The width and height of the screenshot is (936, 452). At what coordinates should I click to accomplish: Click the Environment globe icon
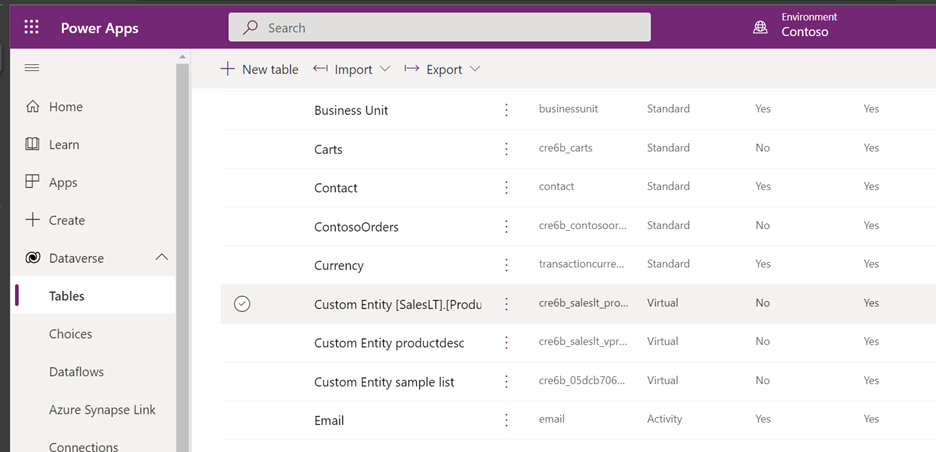pos(760,27)
